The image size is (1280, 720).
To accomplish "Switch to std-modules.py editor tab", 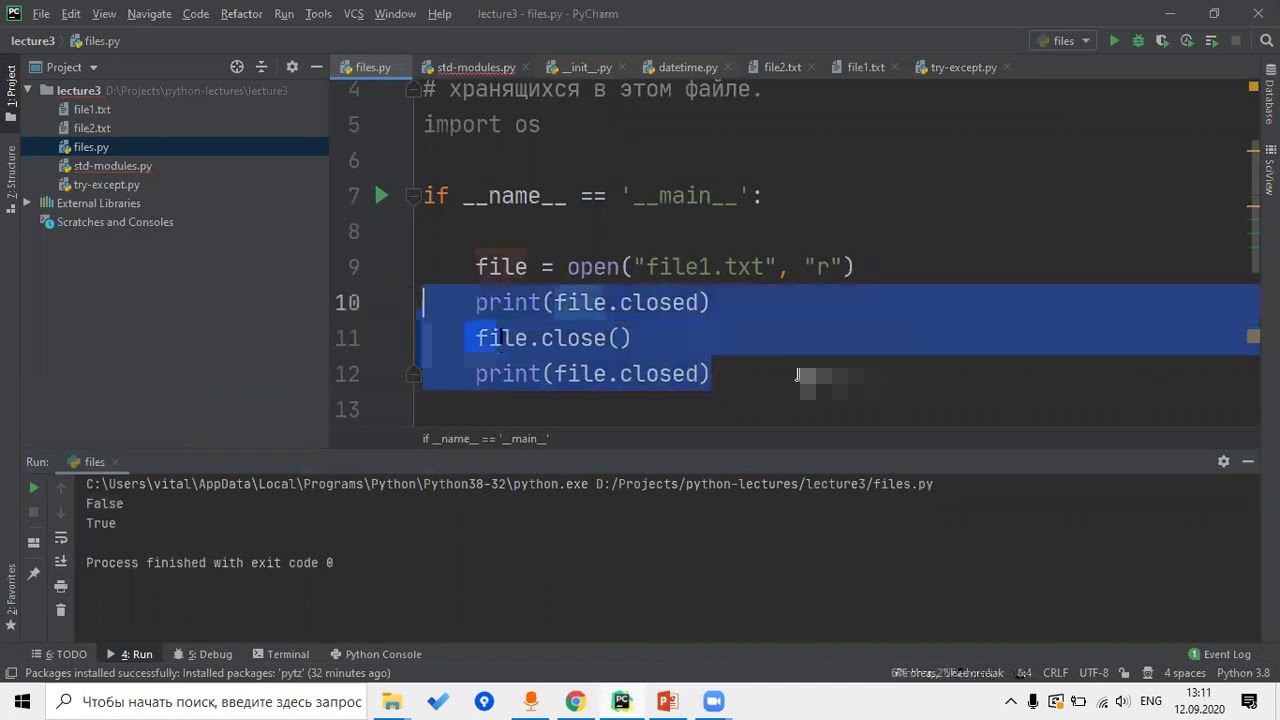I will [476, 67].
